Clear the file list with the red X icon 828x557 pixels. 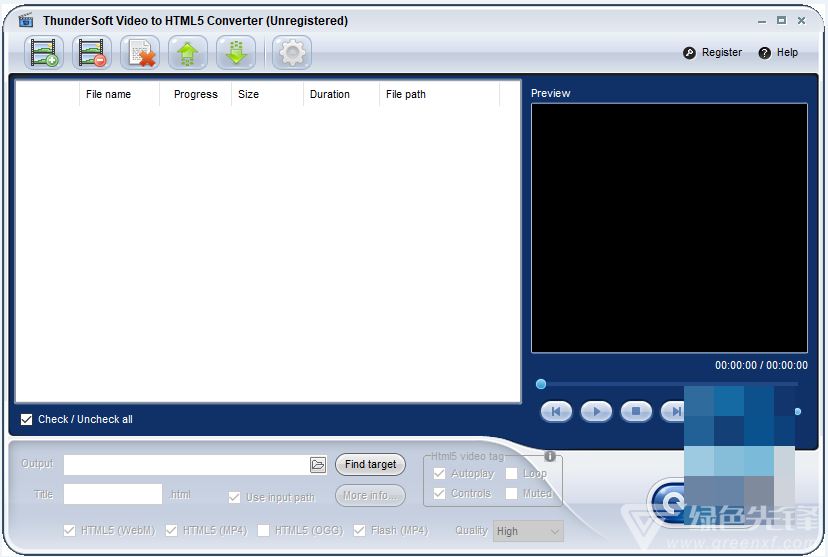click(140, 53)
